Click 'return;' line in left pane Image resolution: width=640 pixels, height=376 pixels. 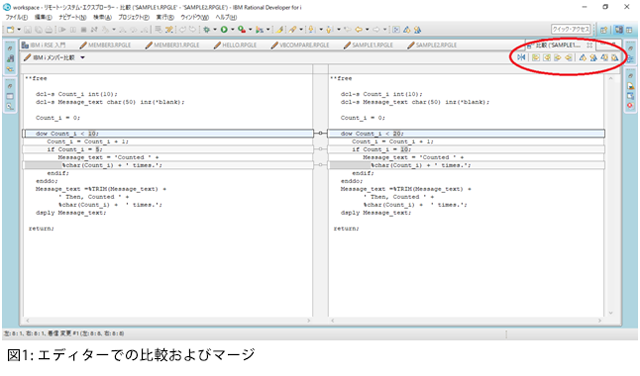(x=41, y=229)
